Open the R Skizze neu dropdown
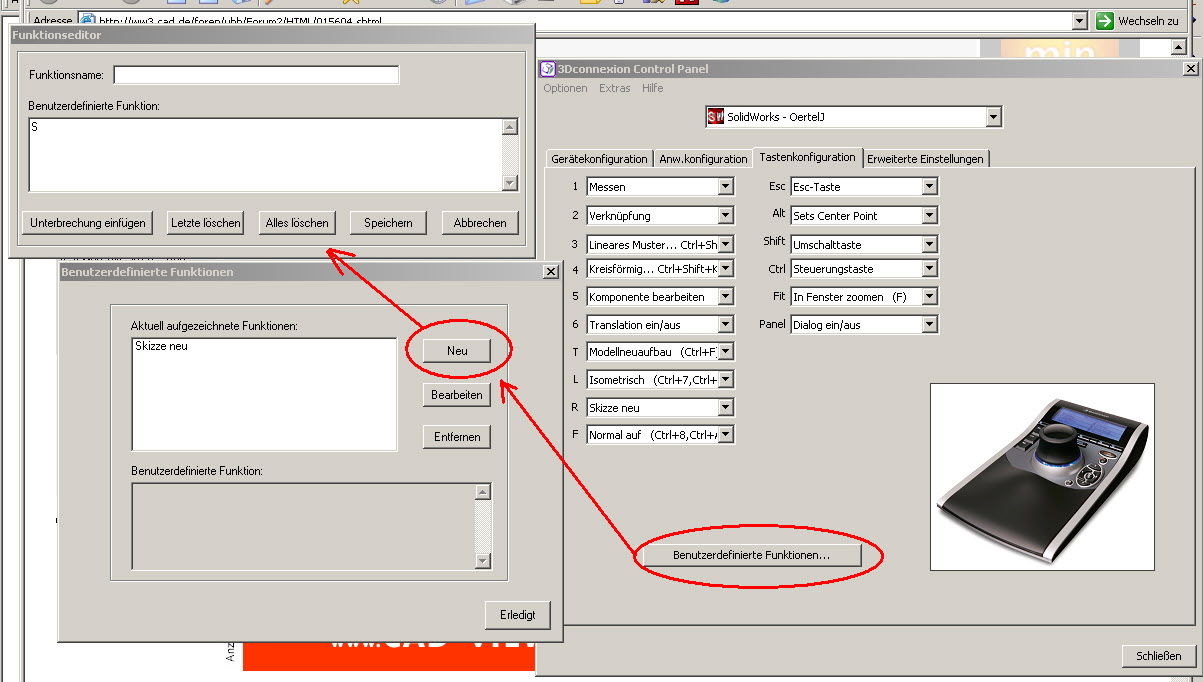Image resolution: width=1203 pixels, height=682 pixels. point(726,408)
